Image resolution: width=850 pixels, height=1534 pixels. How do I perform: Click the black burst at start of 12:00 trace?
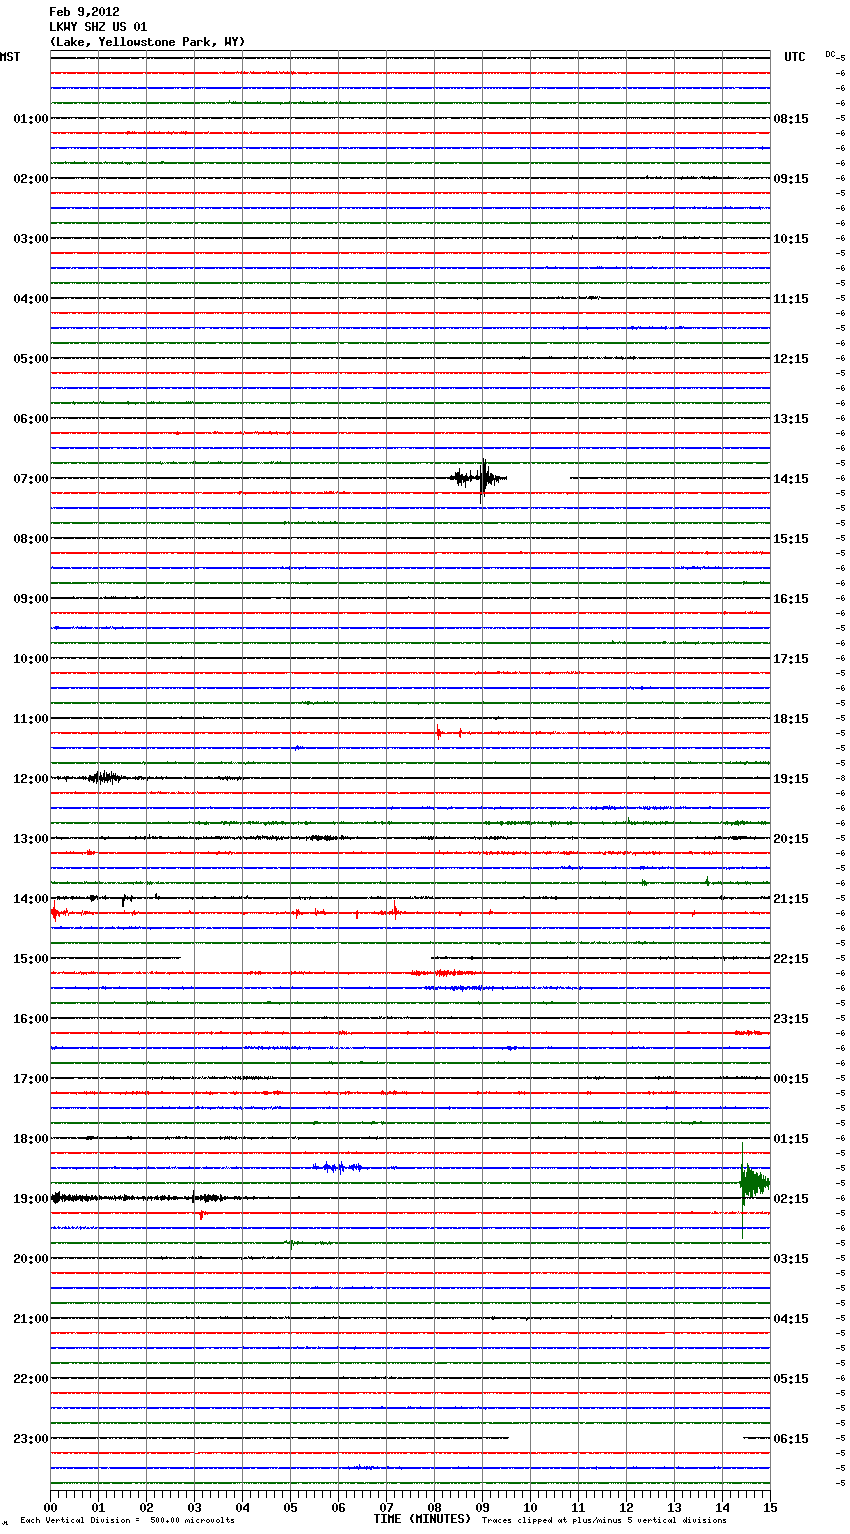click(x=102, y=777)
